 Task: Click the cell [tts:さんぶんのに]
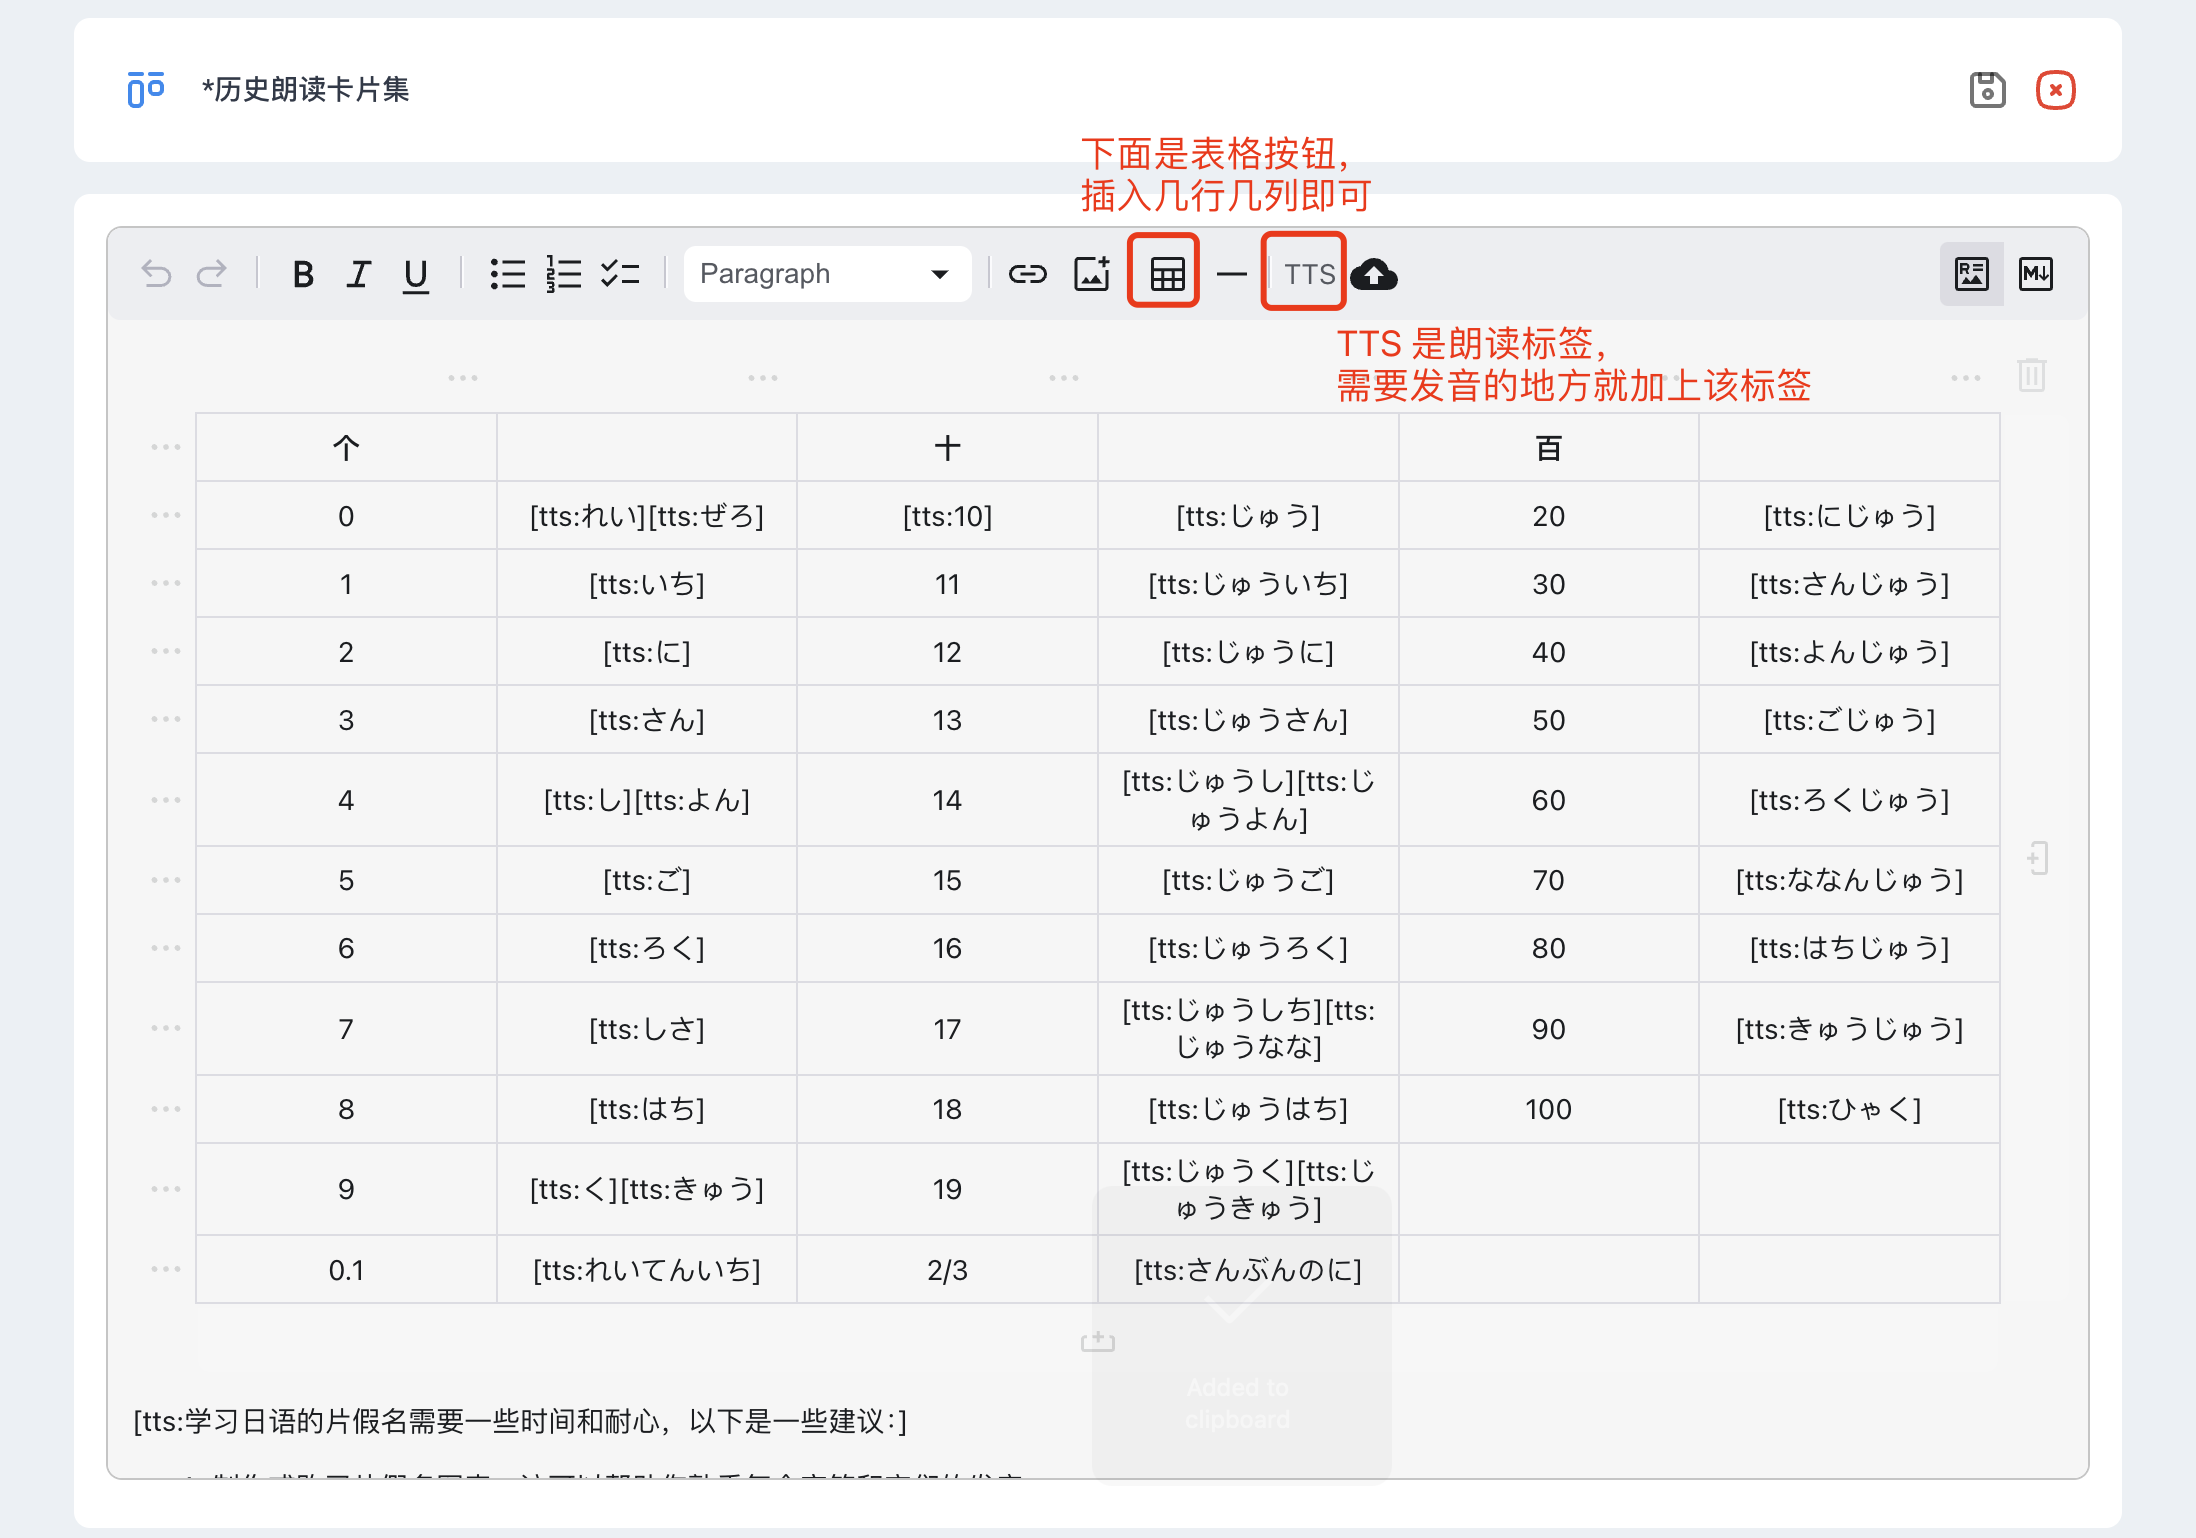tap(1248, 1270)
